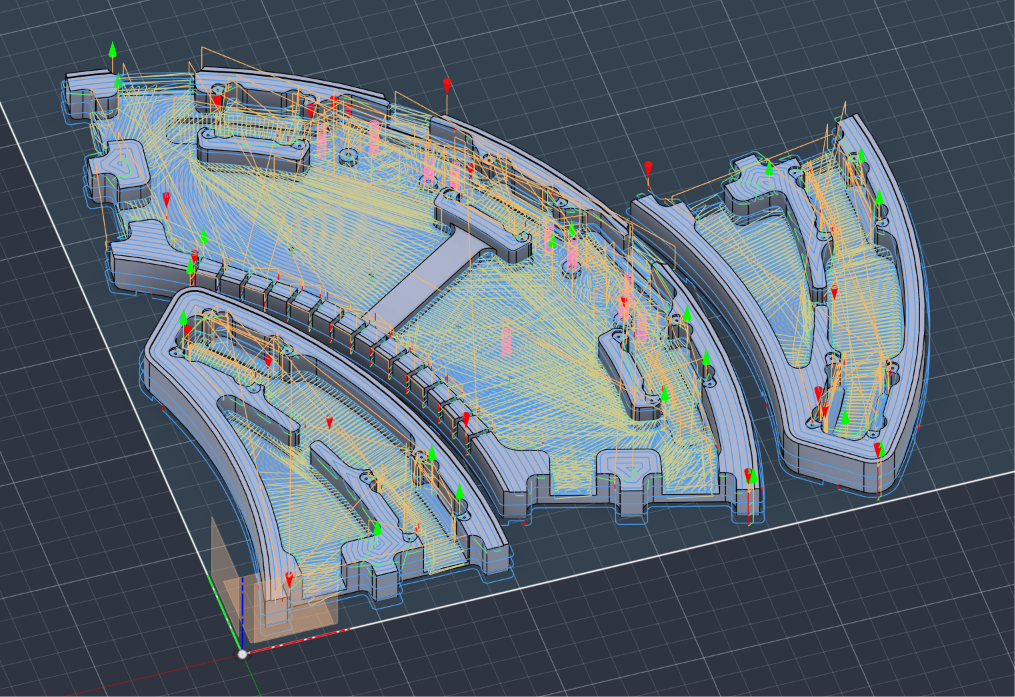
Task: Select the red marker at the right curved part's pointed tip
Action: [x=878, y=451]
